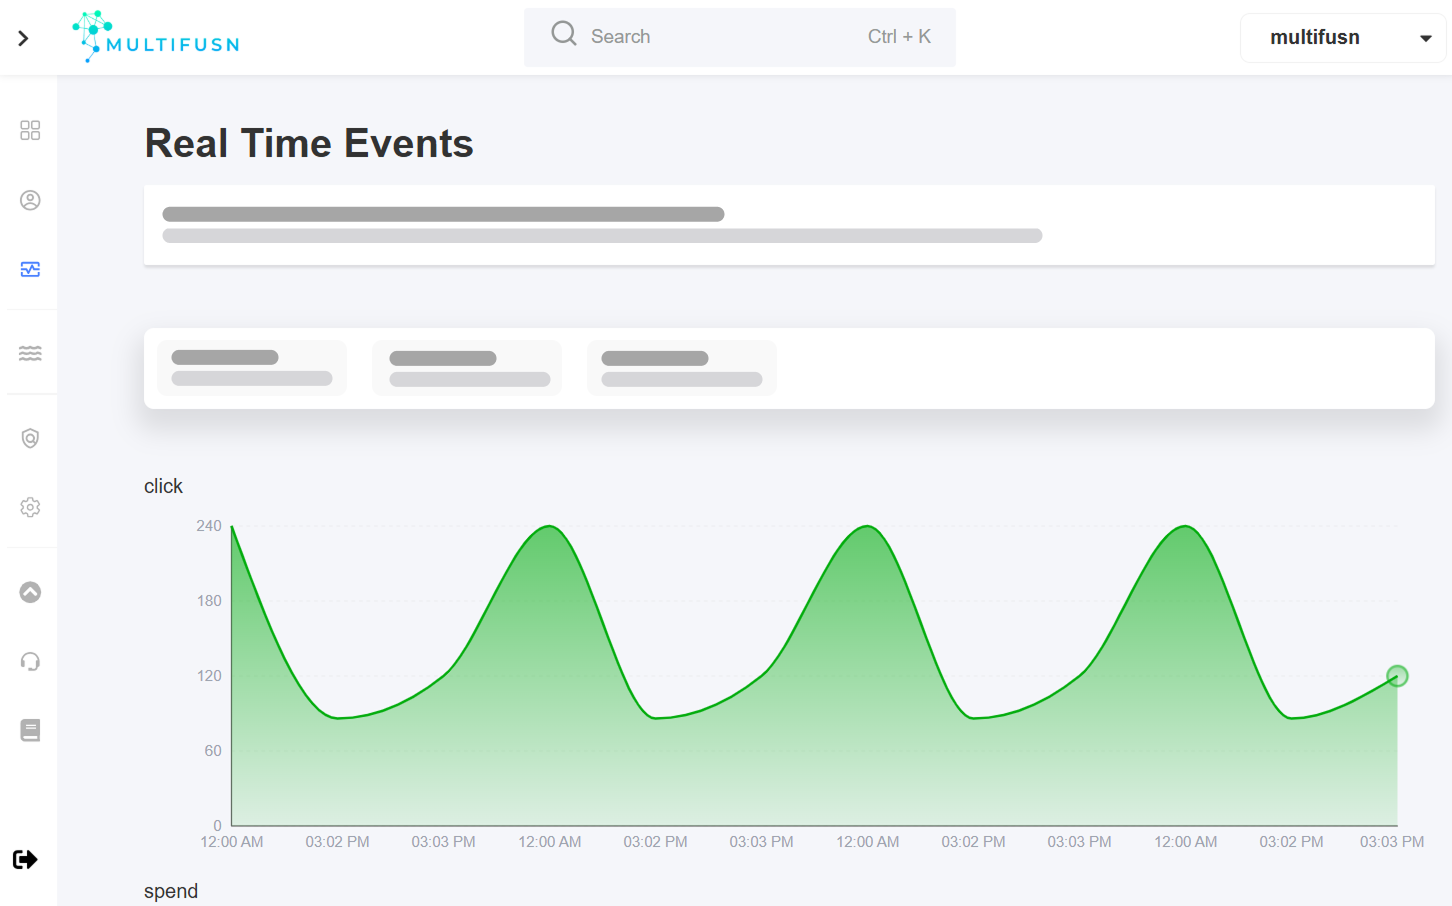
Task: Open the dashboard grid icon in sidebar
Action: (x=30, y=130)
